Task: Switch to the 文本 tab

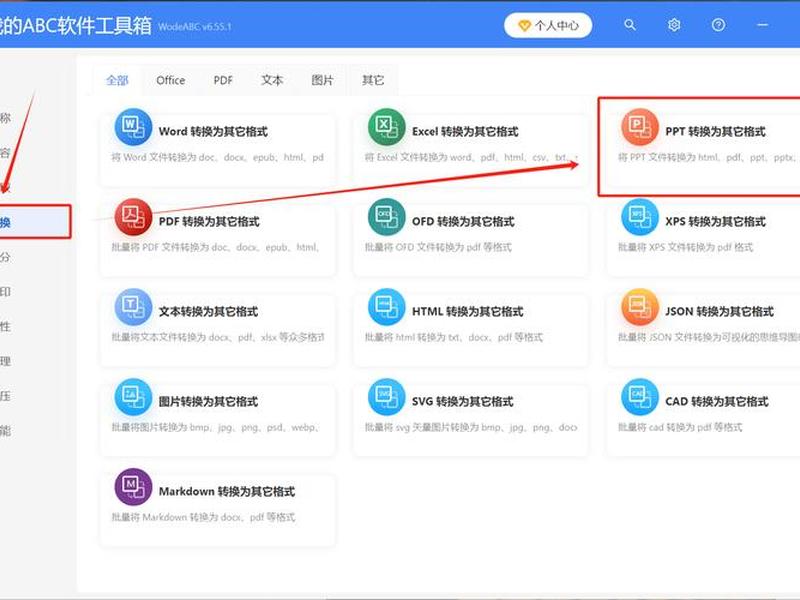Action: click(272, 80)
